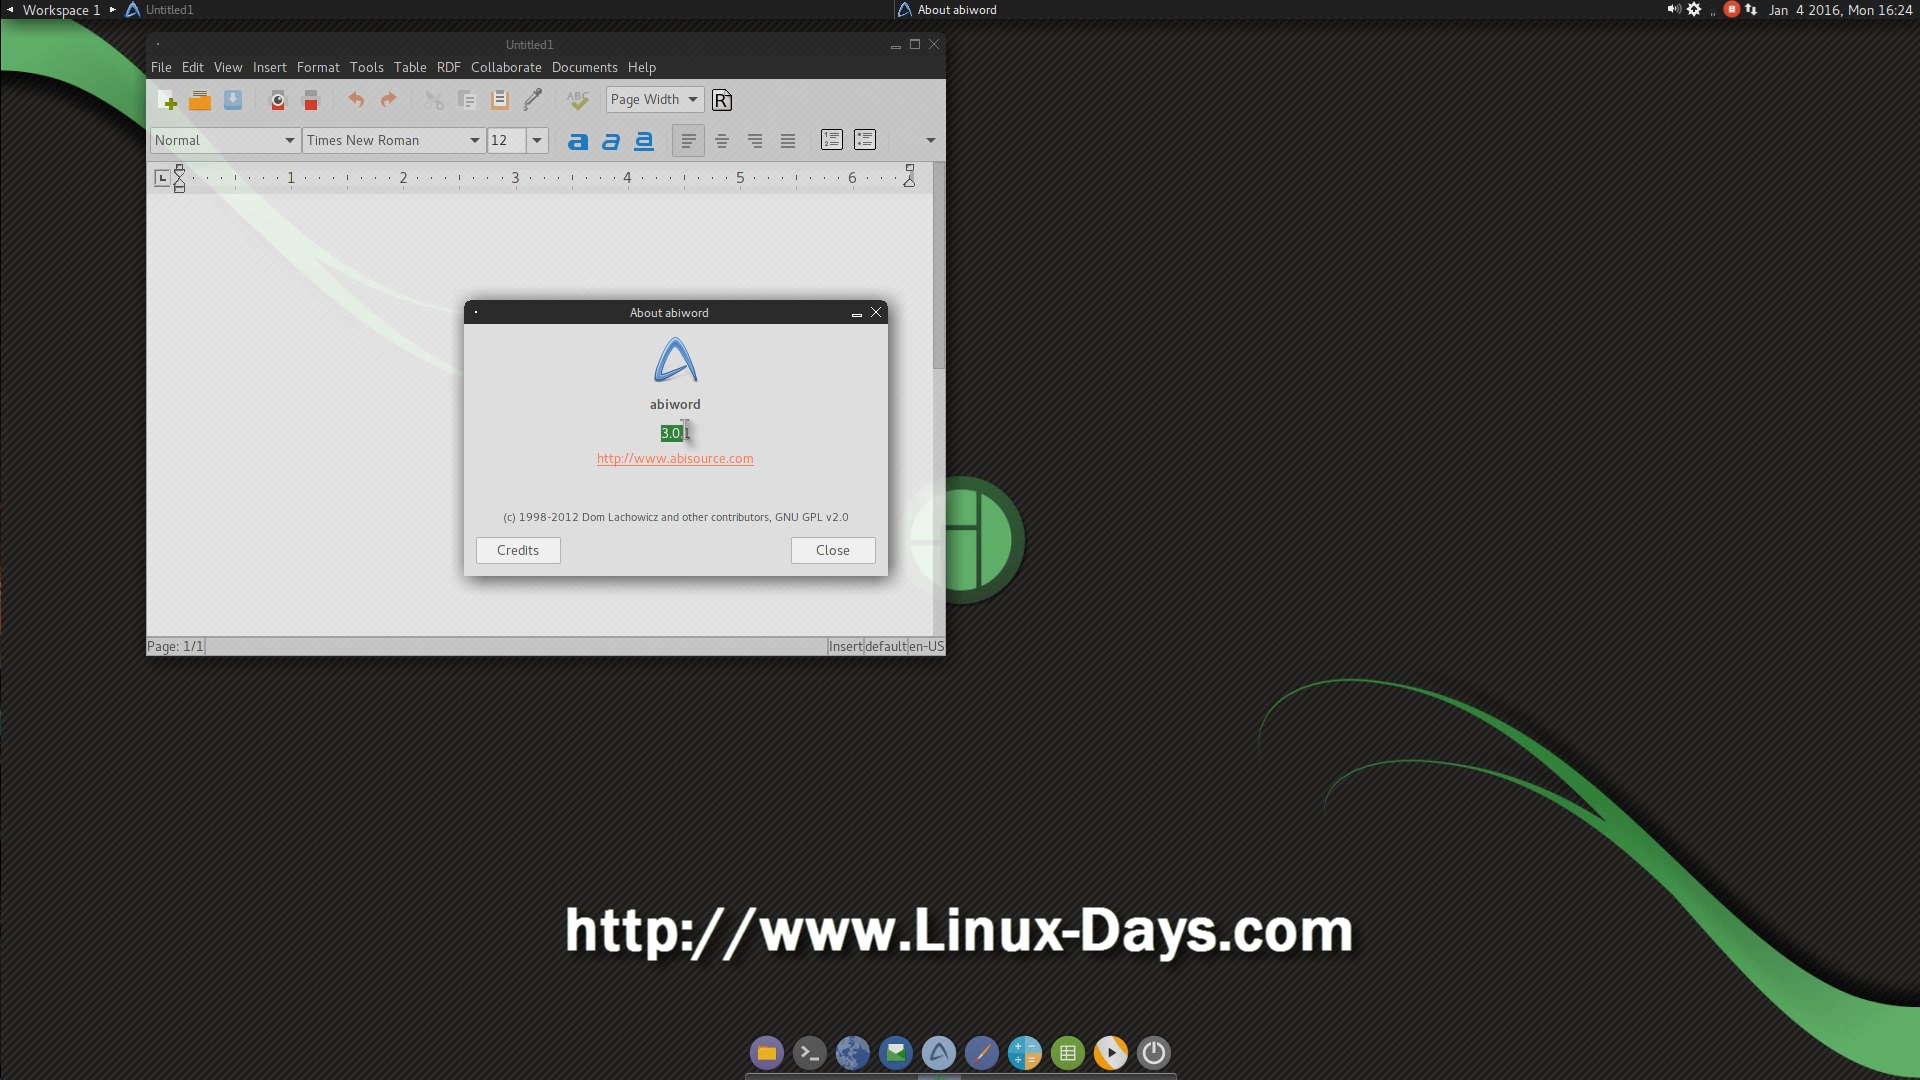Copy selection with the copy icon

[x=467, y=100]
